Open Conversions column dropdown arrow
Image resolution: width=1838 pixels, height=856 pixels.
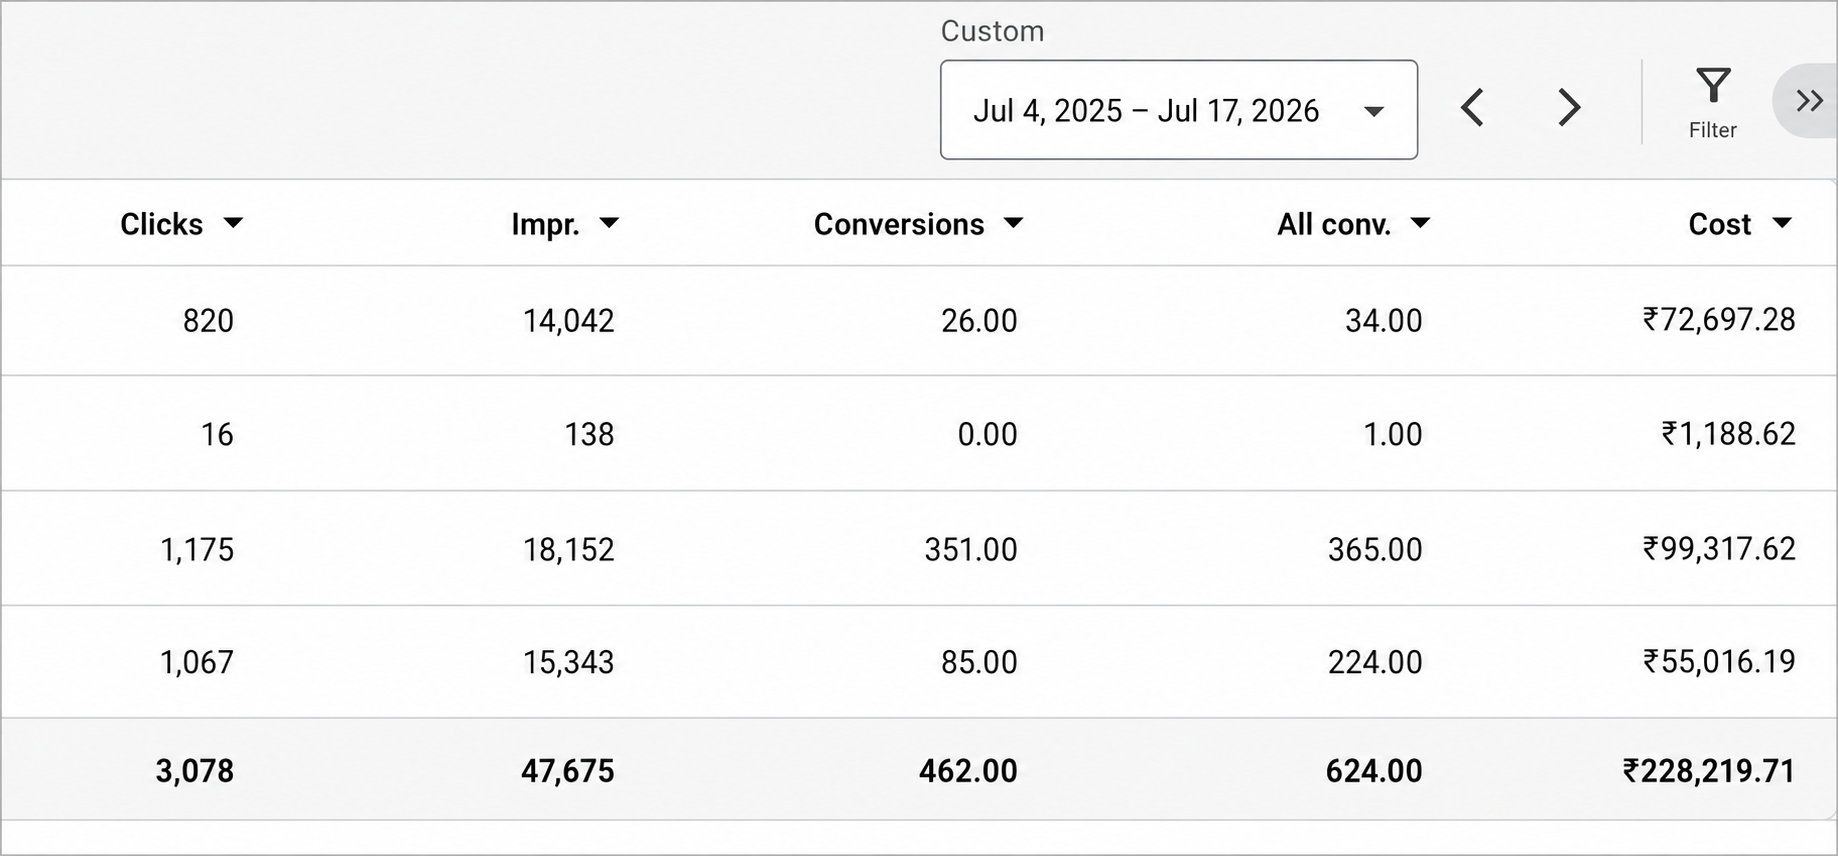tap(1013, 223)
